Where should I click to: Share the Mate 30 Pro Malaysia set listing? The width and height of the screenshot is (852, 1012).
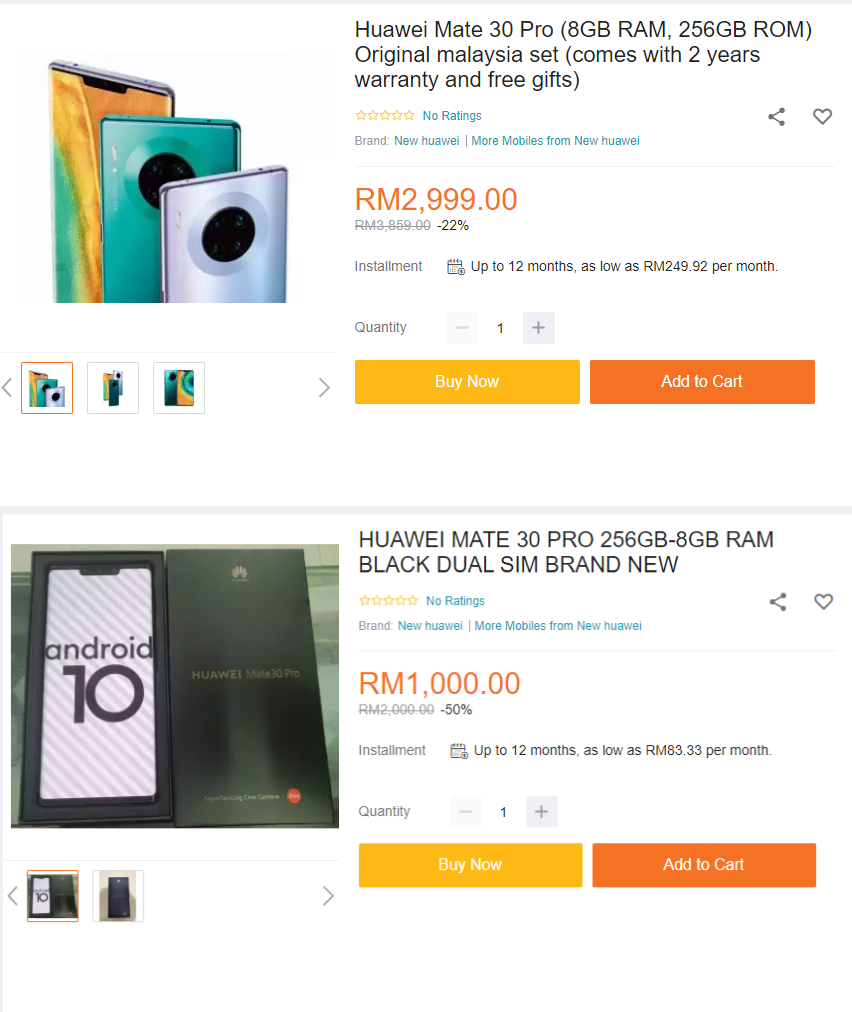point(776,117)
